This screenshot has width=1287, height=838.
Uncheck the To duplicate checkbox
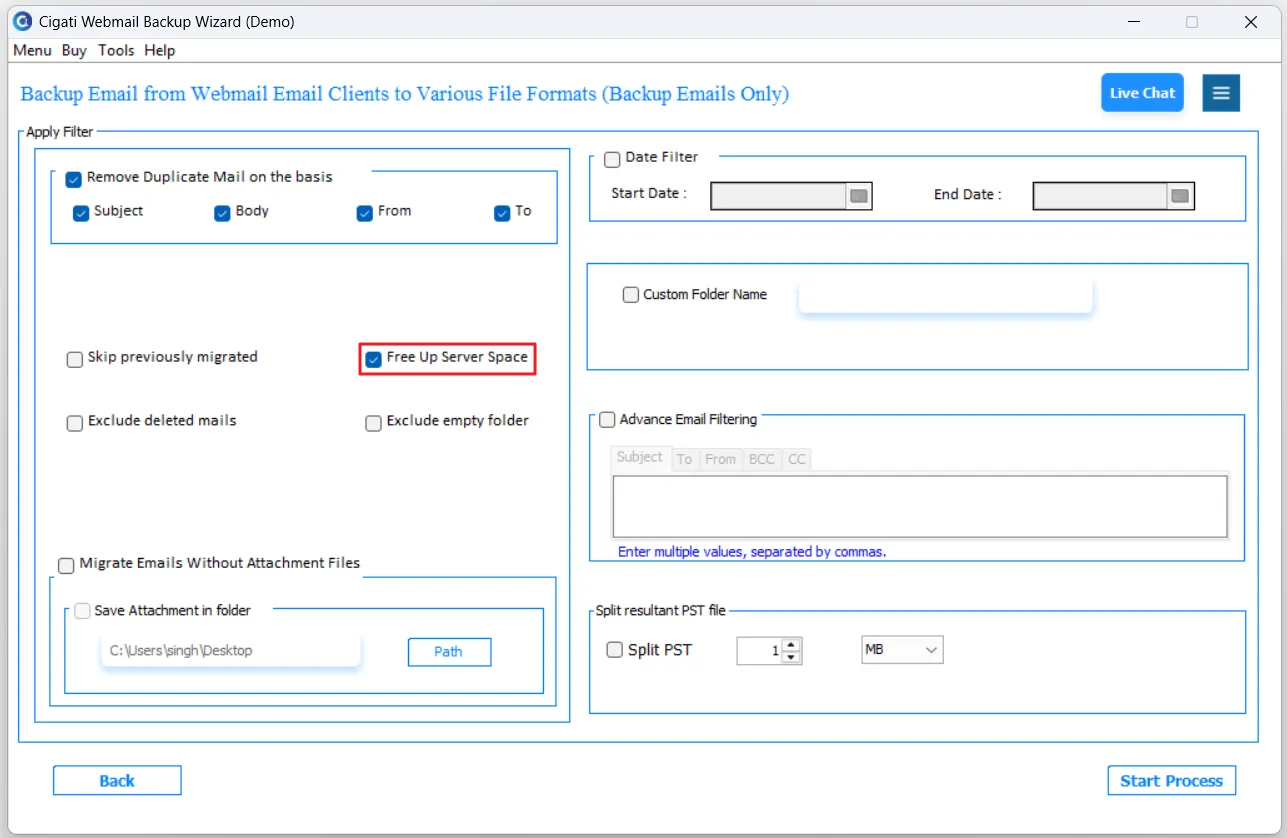(x=502, y=213)
